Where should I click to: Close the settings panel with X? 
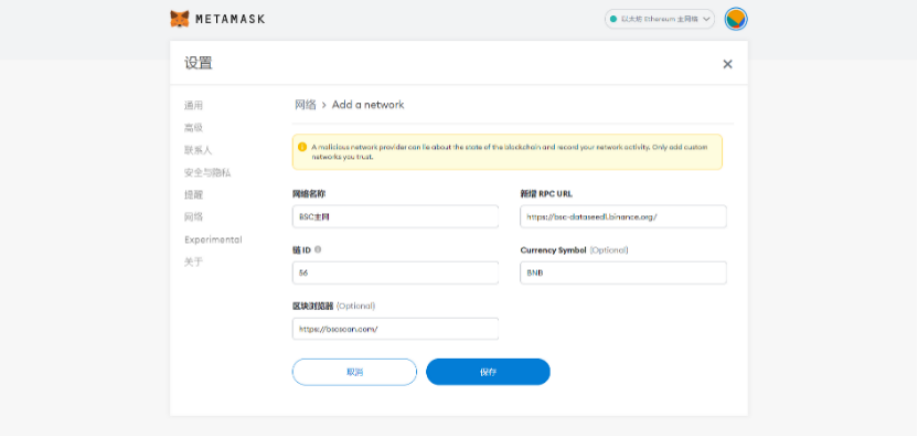click(x=728, y=64)
